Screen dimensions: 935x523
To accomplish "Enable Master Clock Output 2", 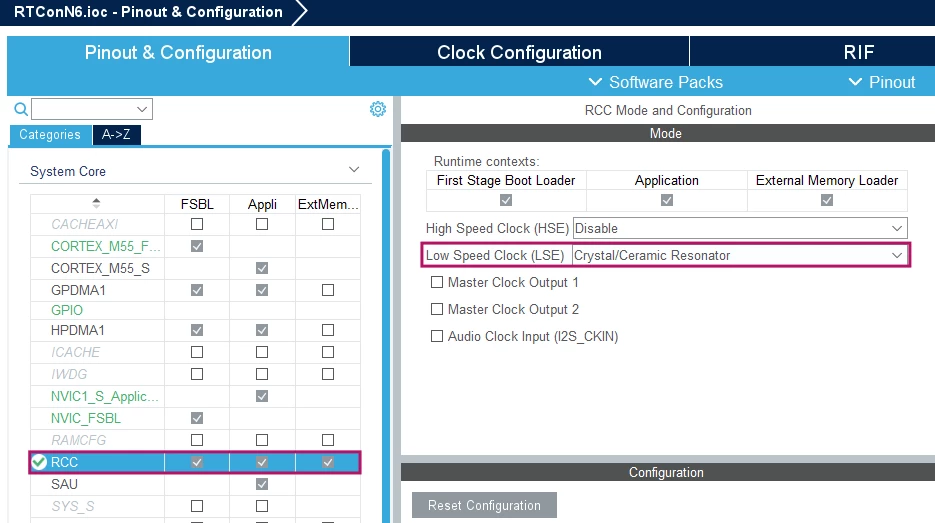I will (437, 309).
